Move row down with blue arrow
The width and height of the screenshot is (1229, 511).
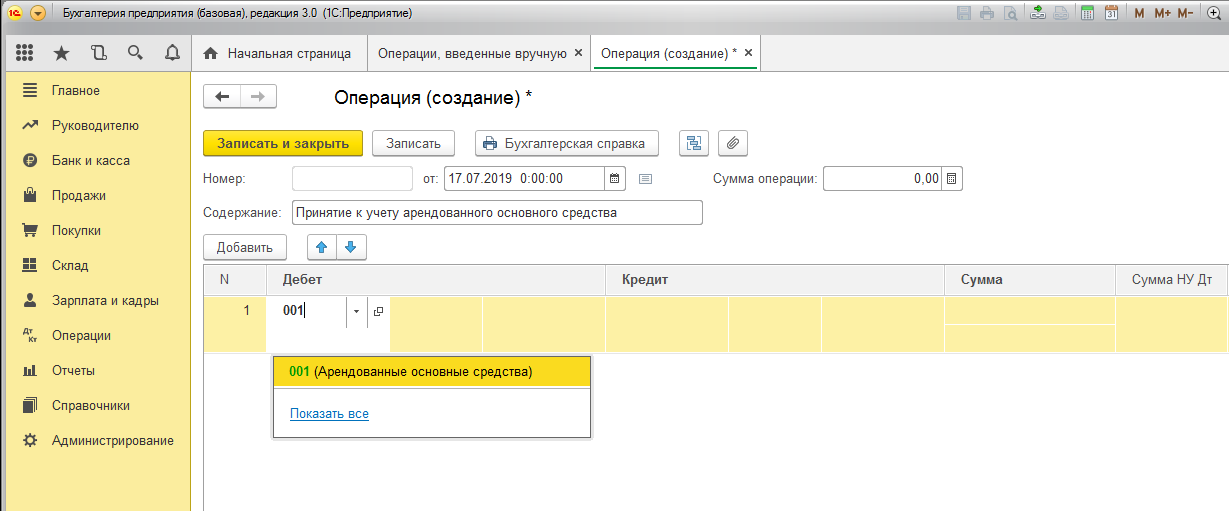pos(350,247)
